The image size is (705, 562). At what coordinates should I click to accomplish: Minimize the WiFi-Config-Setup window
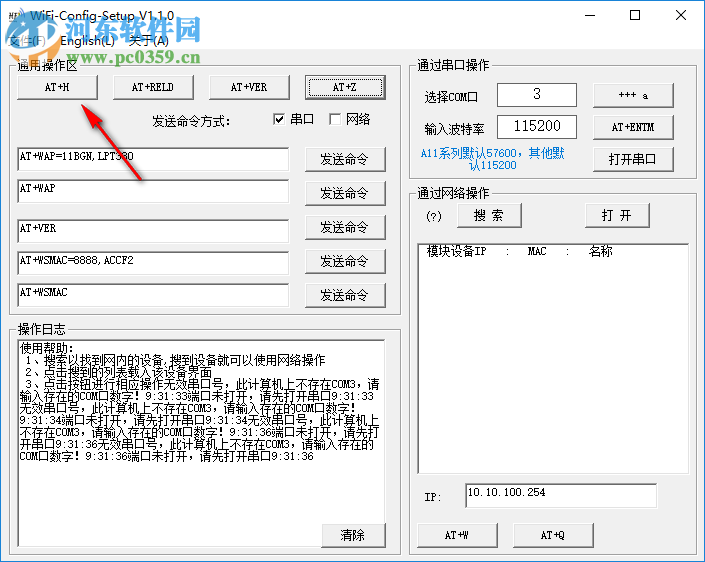[590, 15]
